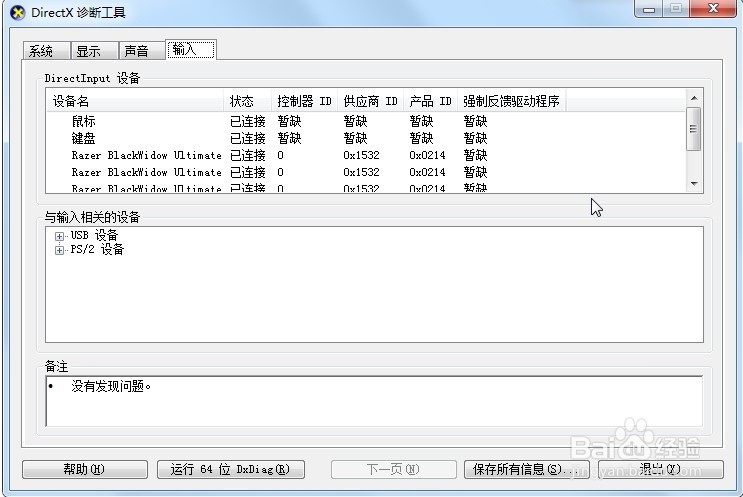
Task: Click the 状态 column header
Action: pyautogui.click(x=247, y=101)
